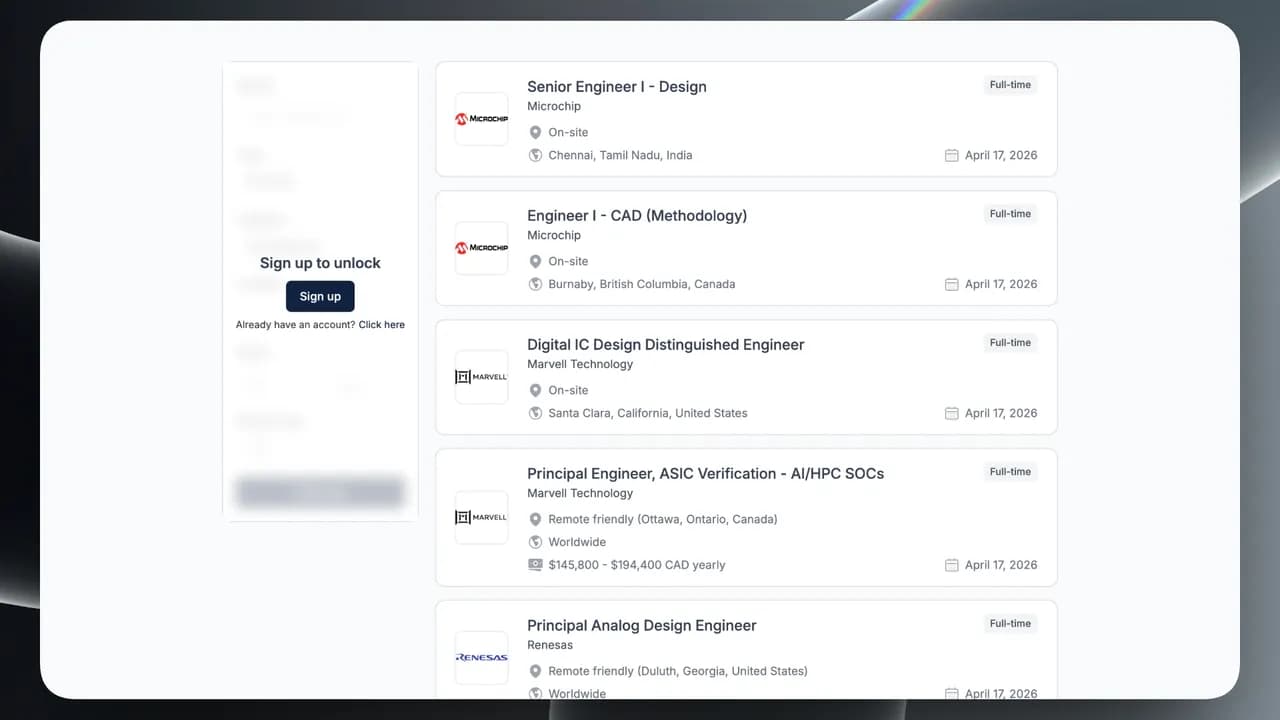Click Full-time badge on Engineer I - CAD card
1280x720 pixels.
point(1010,214)
